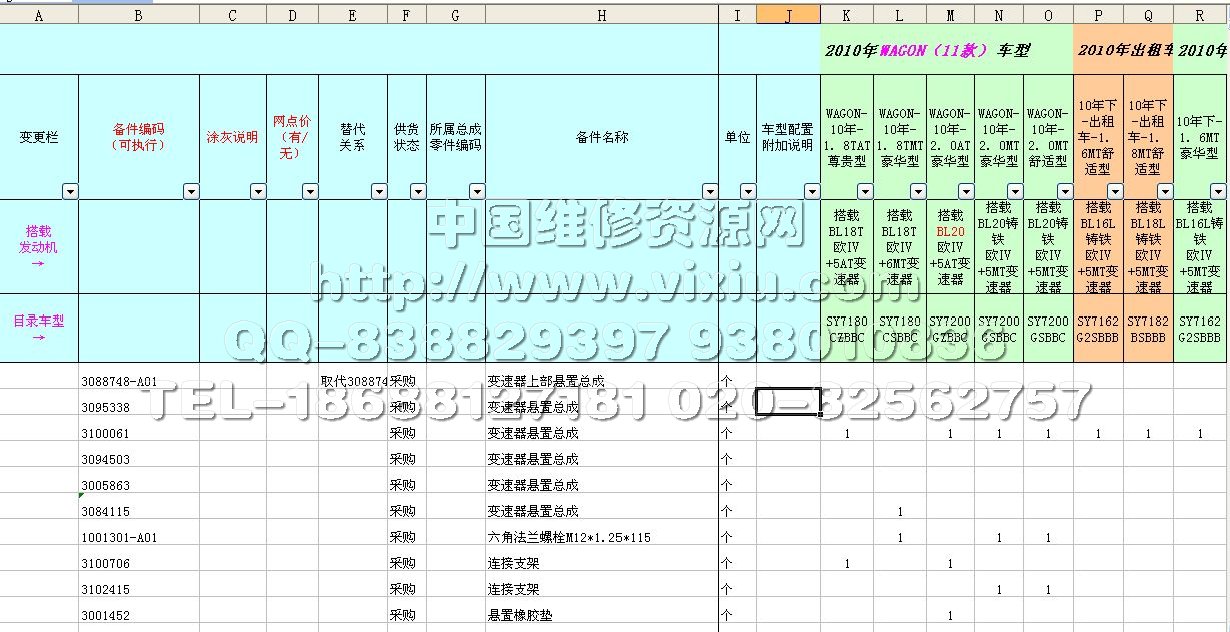Open the 备件编码 column filter dropdown

coord(189,191)
